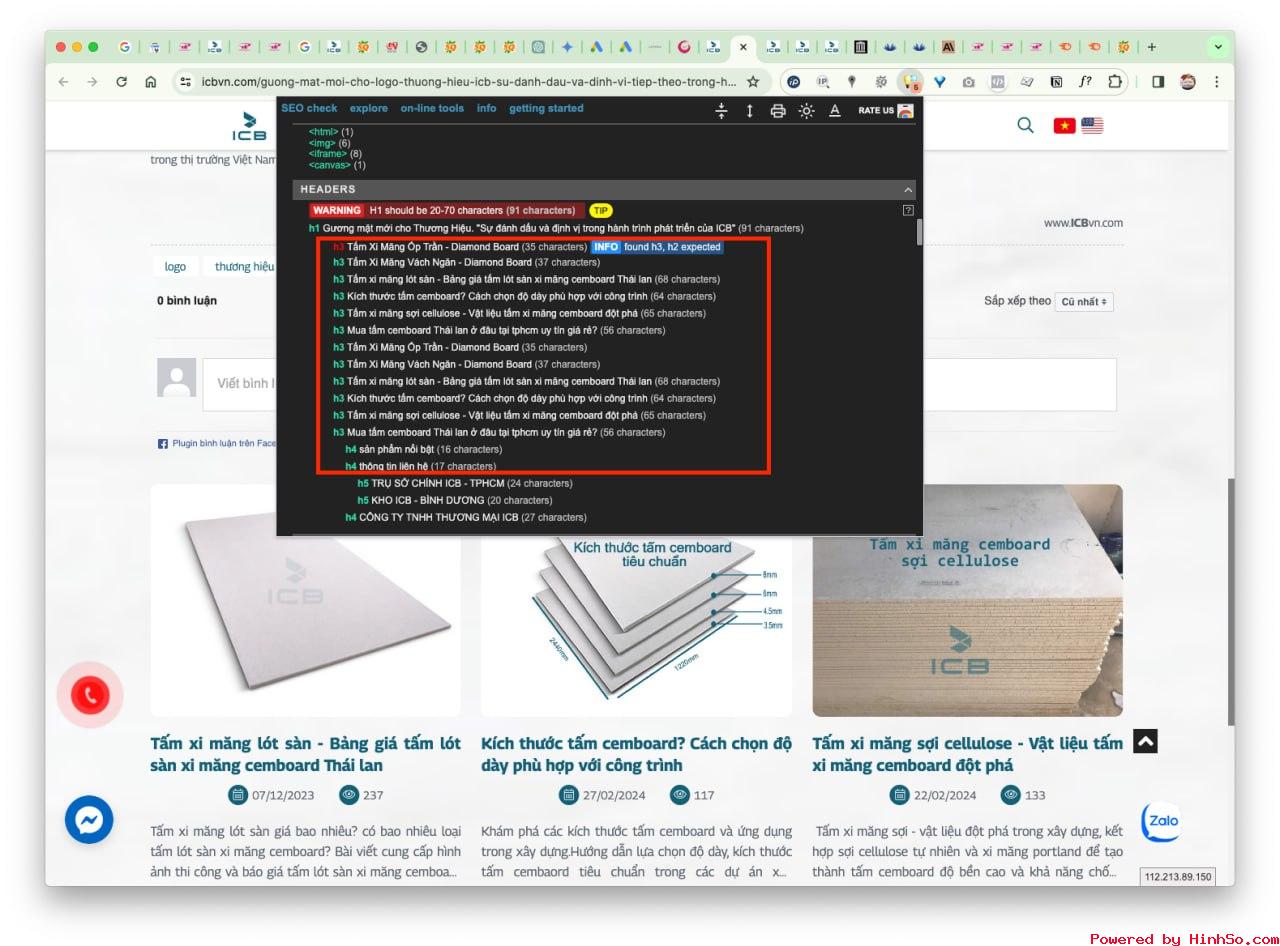Screen dimensions: 1280x946
Task: Open the tab search dropdown arrow
Action: tap(1217, 46)
